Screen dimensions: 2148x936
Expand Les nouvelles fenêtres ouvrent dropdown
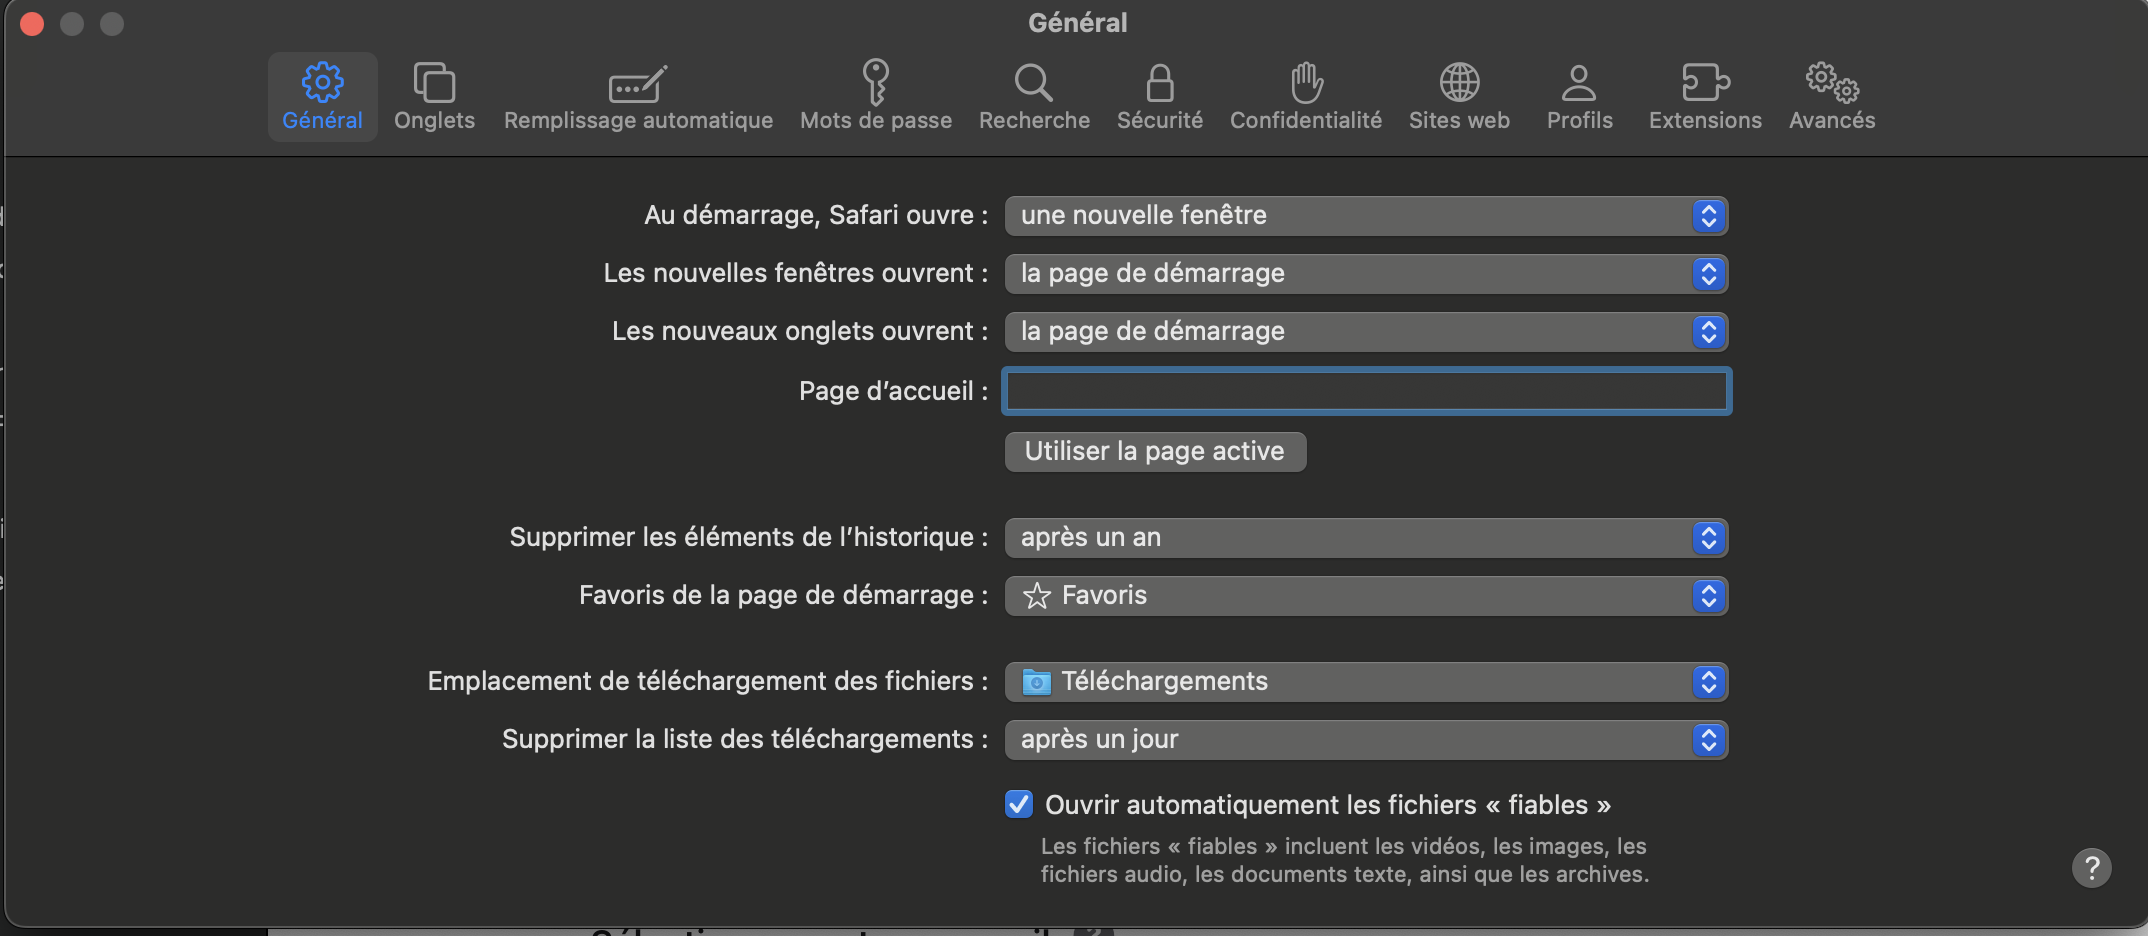1366,274
